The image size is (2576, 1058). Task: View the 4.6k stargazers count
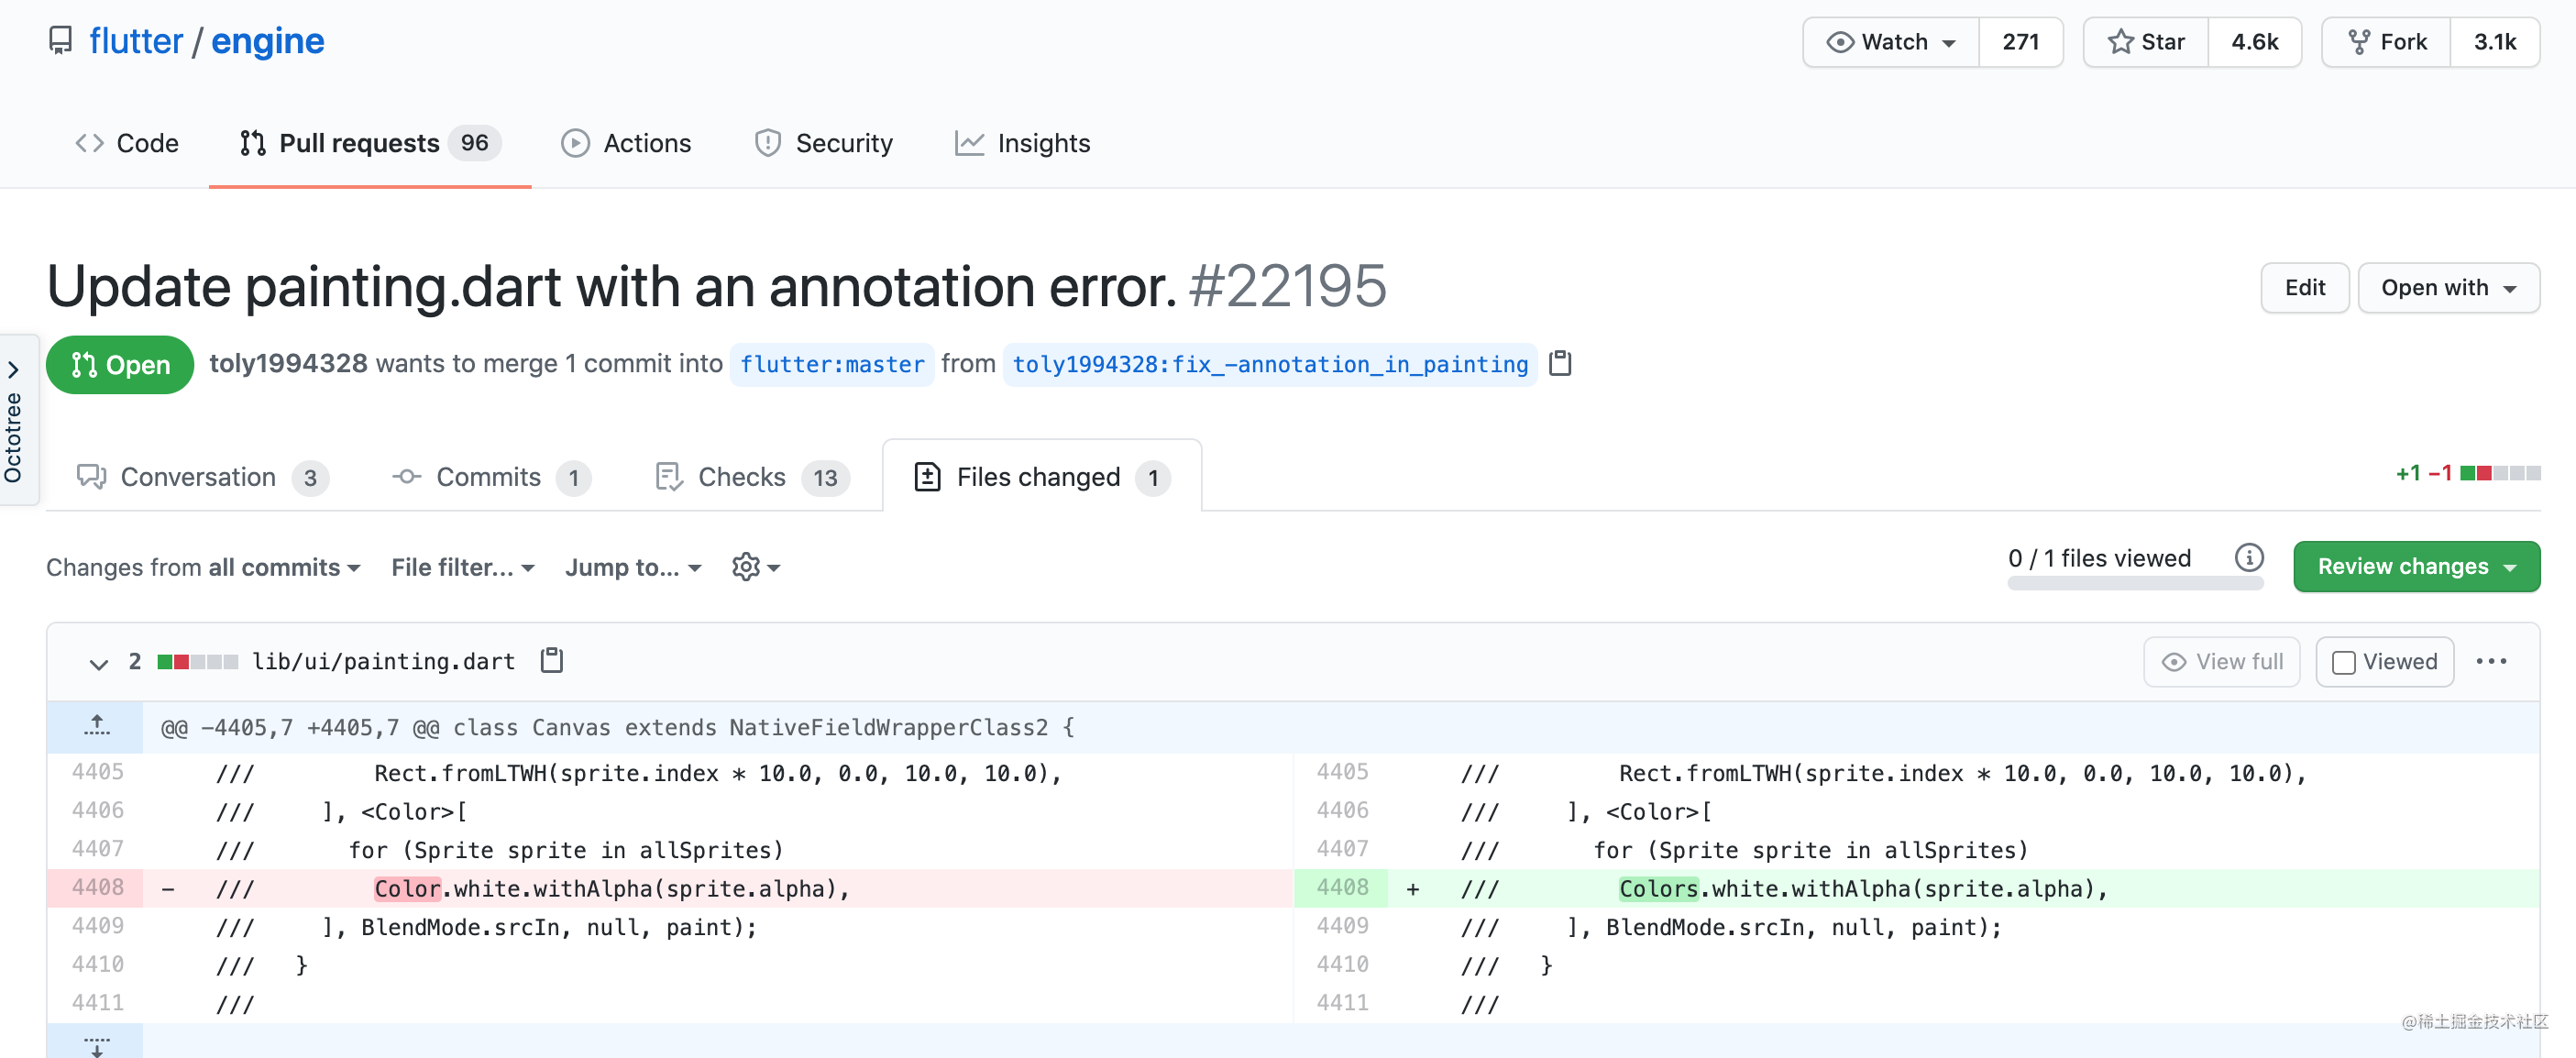(2254, 42)
